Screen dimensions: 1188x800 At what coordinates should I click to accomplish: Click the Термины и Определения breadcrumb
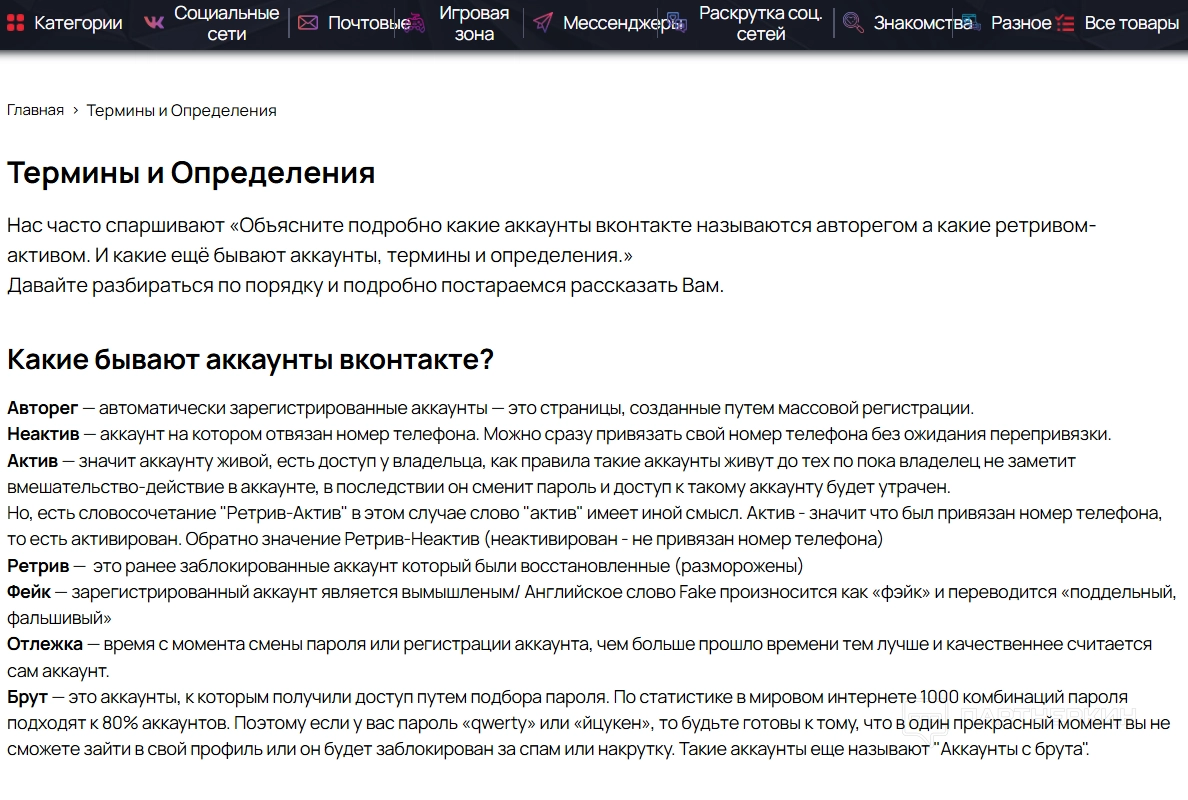[181, 110]
